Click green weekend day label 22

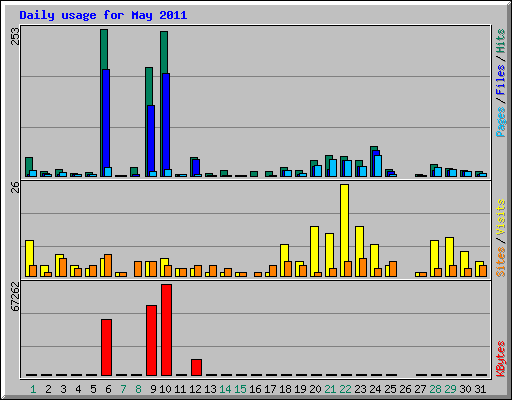pyautogui.click(x=345, y=389)
